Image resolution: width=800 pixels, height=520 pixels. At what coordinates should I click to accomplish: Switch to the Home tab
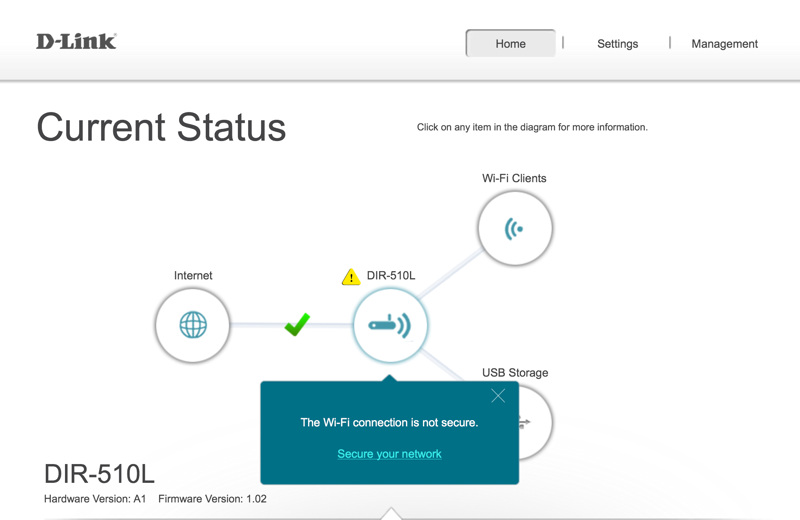pyautogui.click(x=510, y=43)
